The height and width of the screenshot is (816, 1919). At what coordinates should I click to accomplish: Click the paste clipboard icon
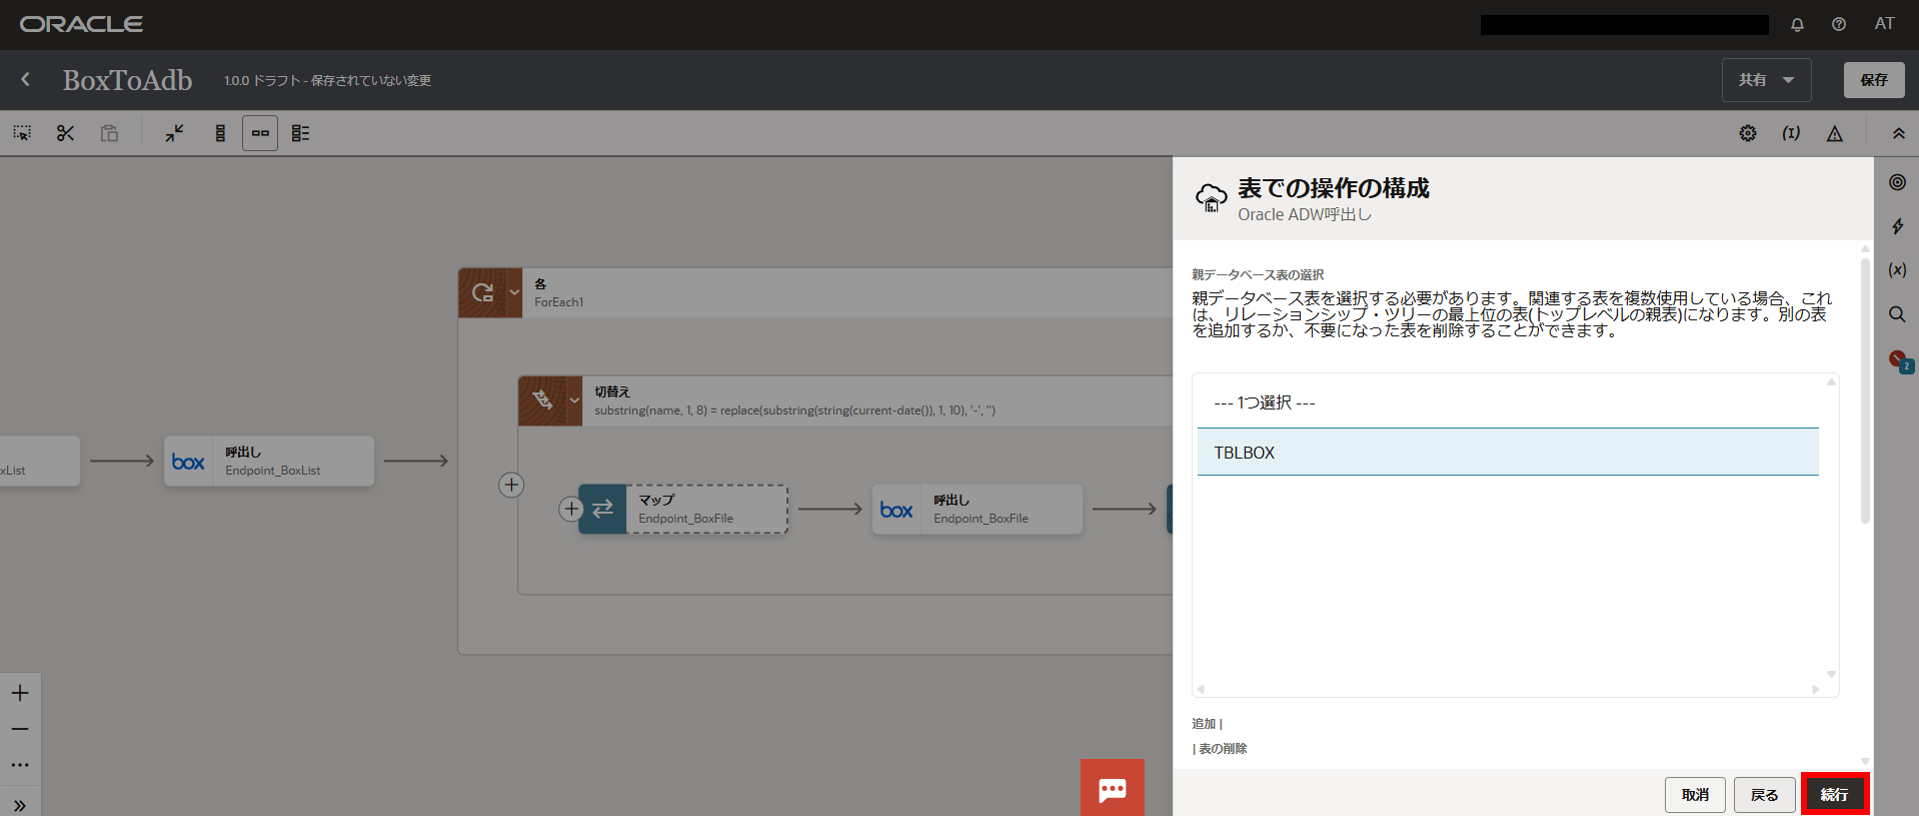click(x=109, y=133)
